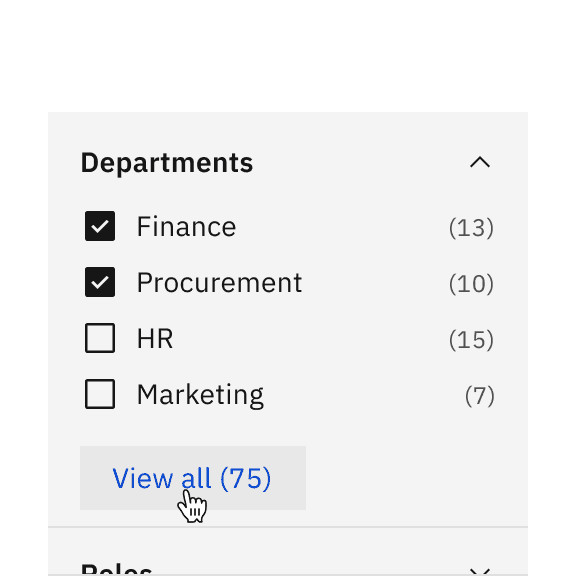Collapse the Departments section chevron
Viewport: 576px width, 576px height.
click(480, 162)
